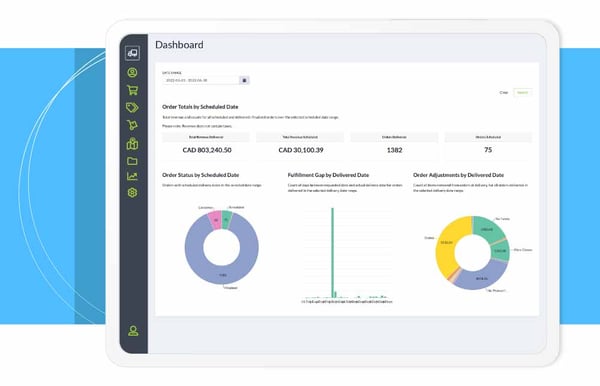Viewport: 600px width, 386px height.
Task: Select the CAD 803,240.50 revenue value
Action: (207, 150)
